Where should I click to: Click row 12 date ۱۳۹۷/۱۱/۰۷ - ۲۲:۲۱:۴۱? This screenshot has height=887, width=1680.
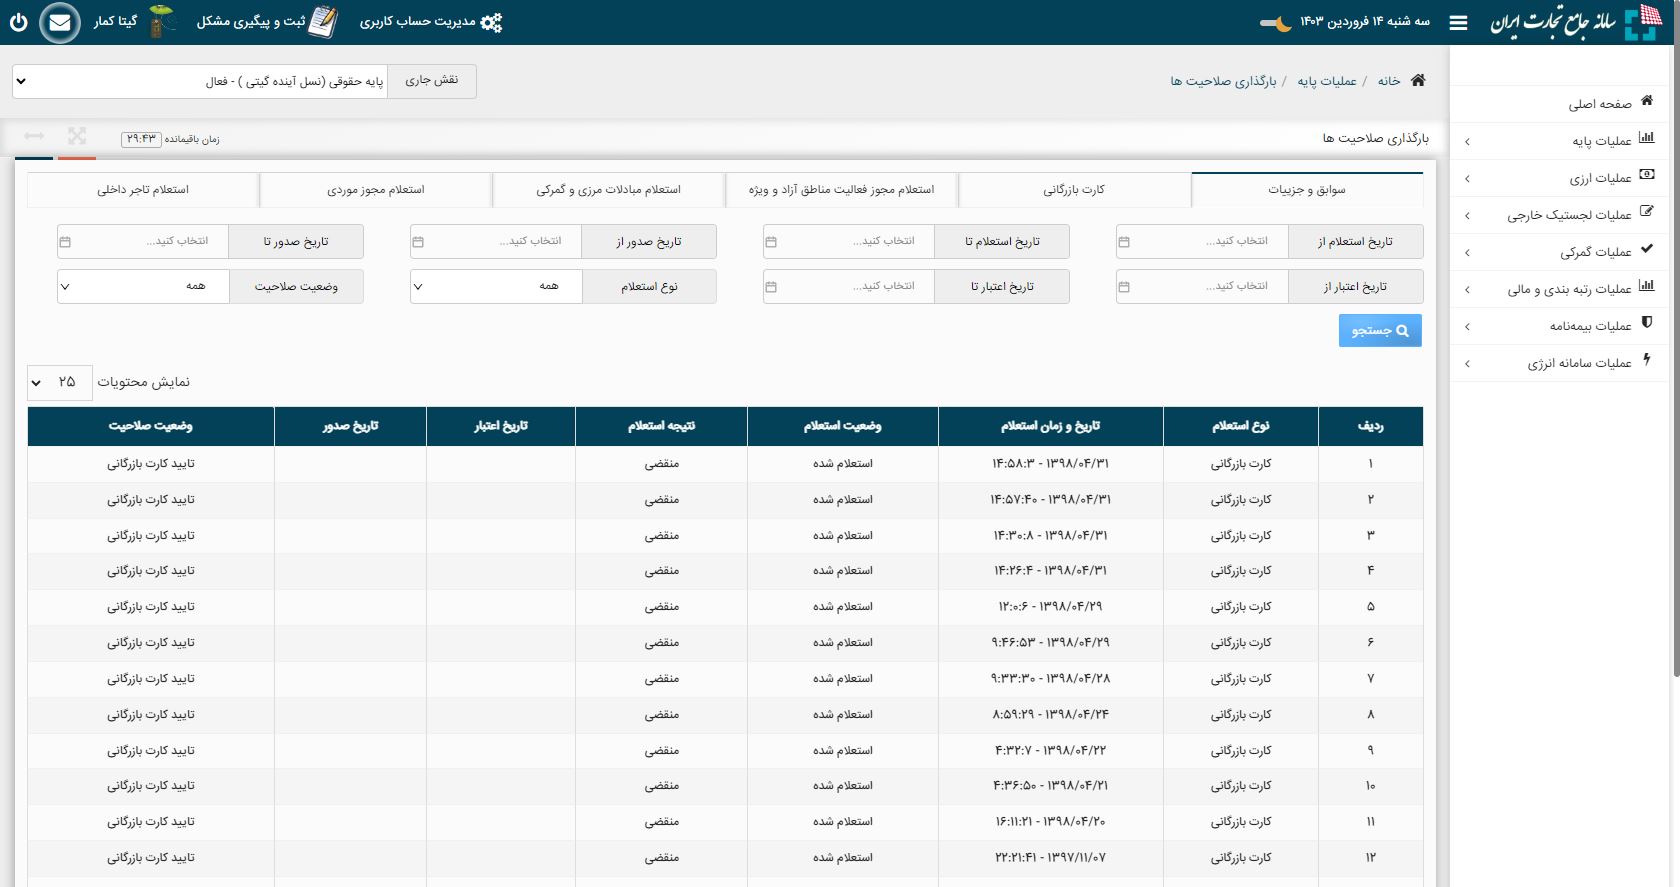(1050, 858)
